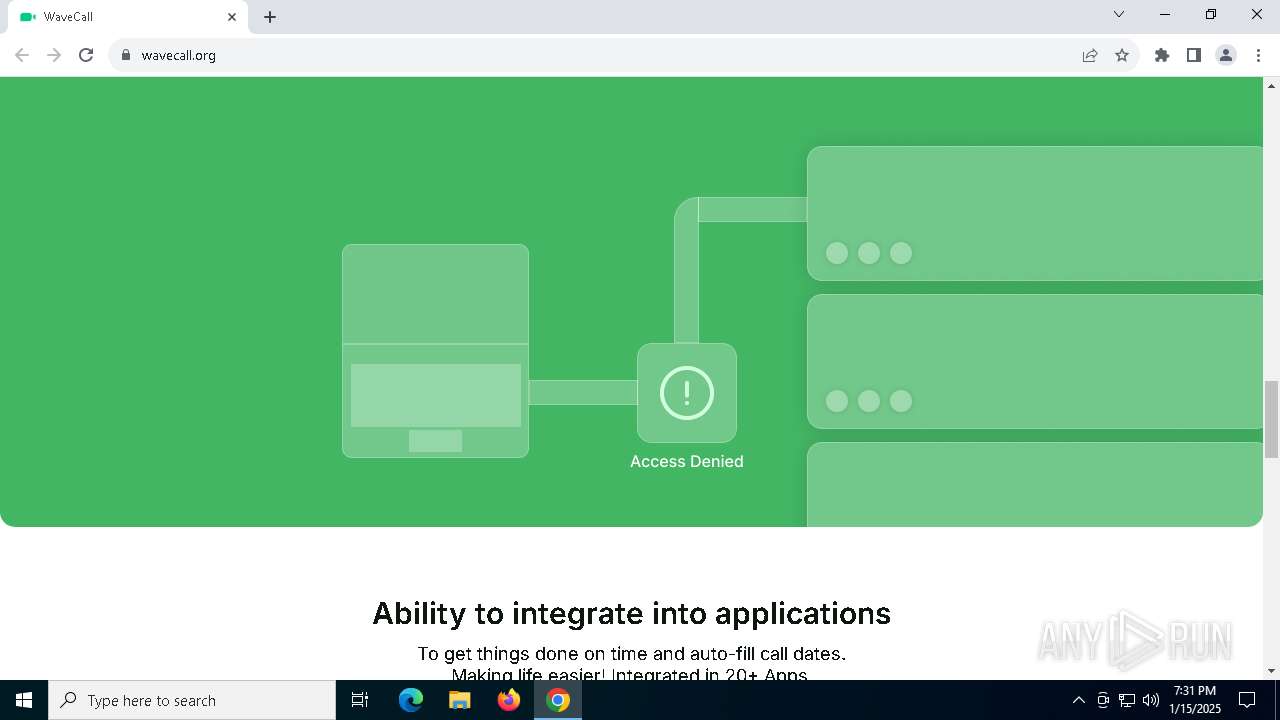The image size is (1280, 720).
Task: Toggle the browser side panel
Action: coord(1194,55)
